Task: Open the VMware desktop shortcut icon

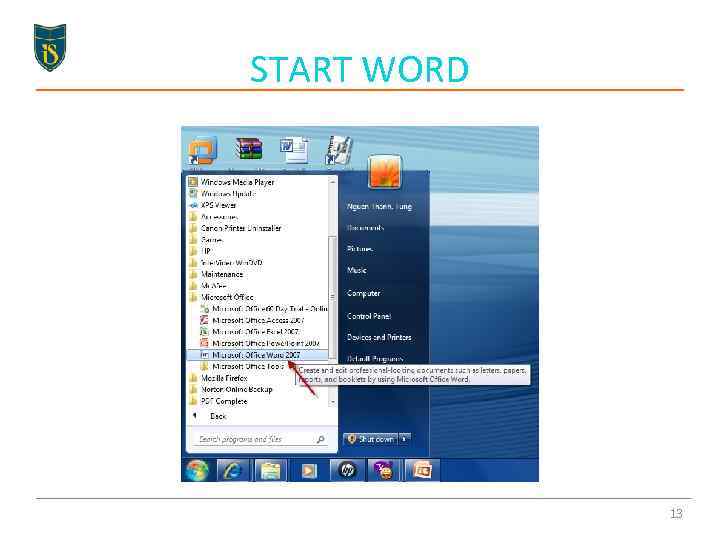Action: click(202, 151)
